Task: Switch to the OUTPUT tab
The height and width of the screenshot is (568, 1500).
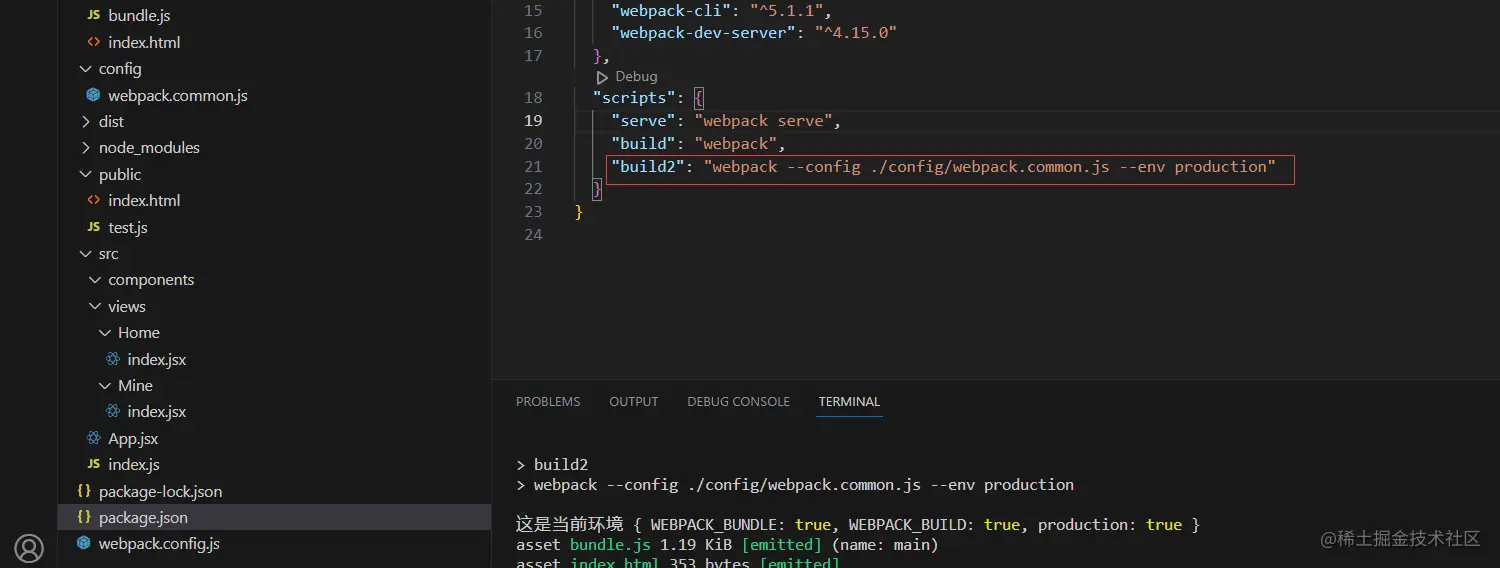Action: tap(634, 402)
